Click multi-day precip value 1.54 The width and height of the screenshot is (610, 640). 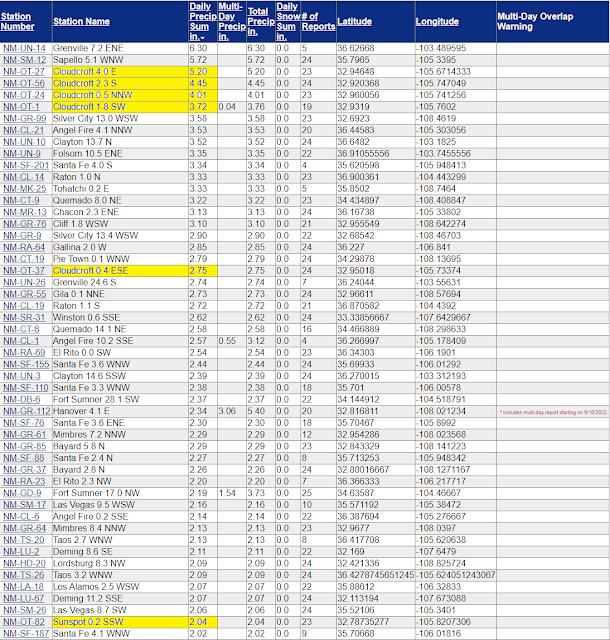tap(227, 493)
